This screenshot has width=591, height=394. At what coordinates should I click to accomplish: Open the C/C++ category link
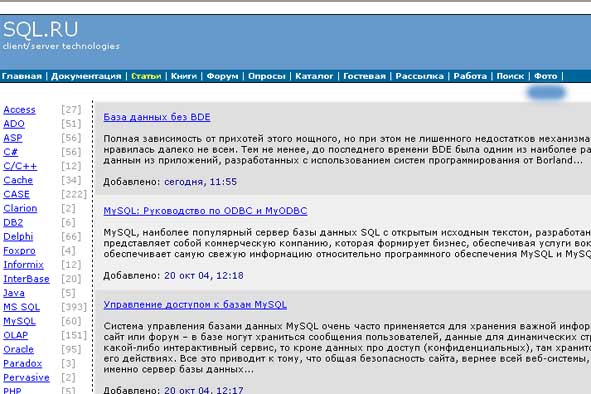20,166
